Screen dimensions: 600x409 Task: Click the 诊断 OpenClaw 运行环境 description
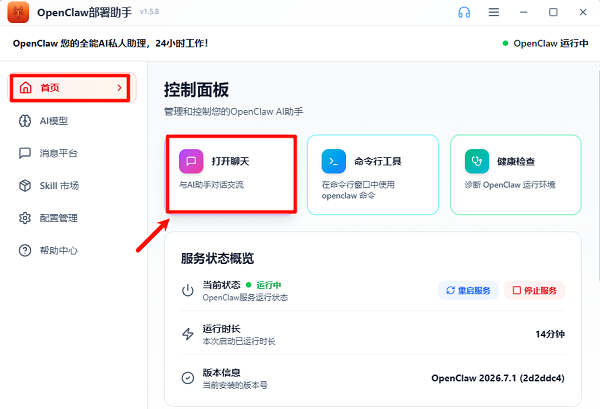click(510, 185)
